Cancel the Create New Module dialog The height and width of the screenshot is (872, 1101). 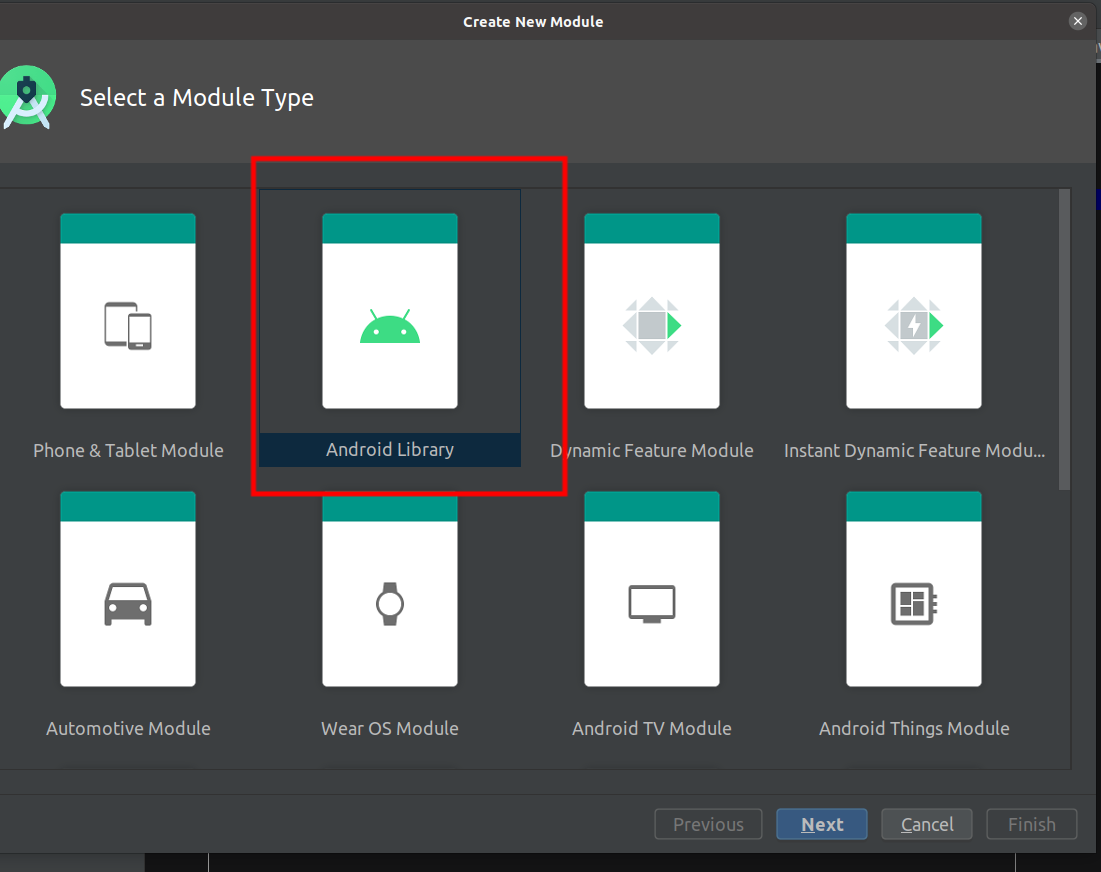click(927, 824)
